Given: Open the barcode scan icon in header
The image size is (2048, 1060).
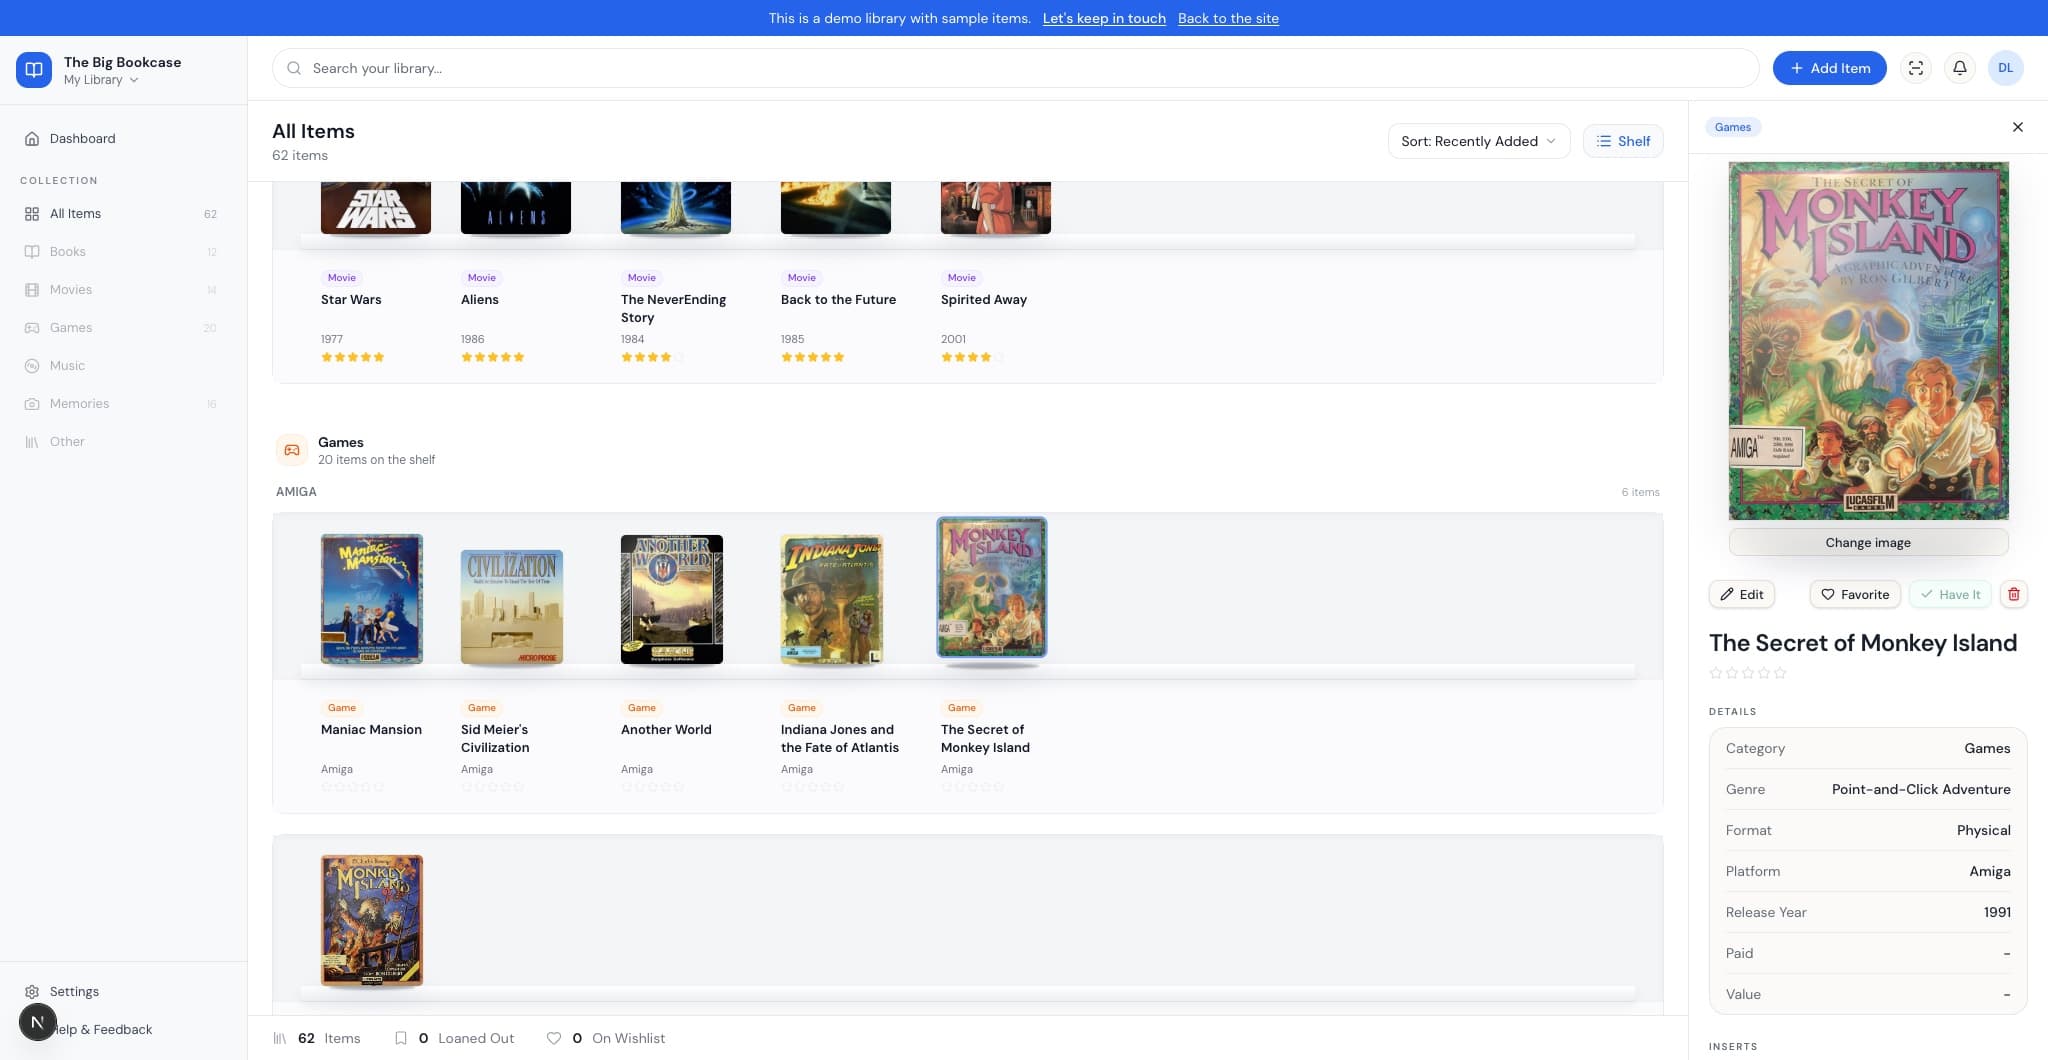Looking at the screenshot, I should (1916, 68).
